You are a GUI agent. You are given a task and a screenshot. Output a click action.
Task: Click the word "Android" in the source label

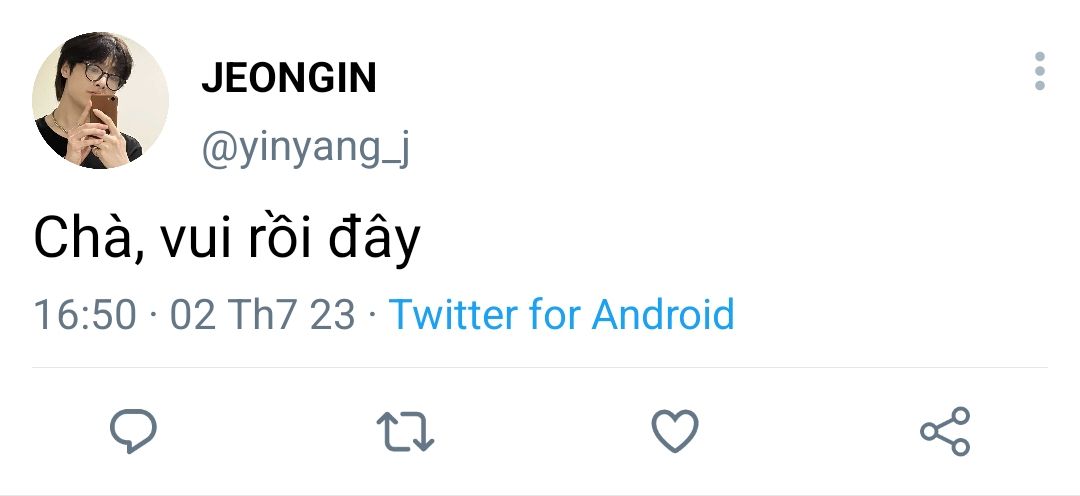(x=663, y=314)
